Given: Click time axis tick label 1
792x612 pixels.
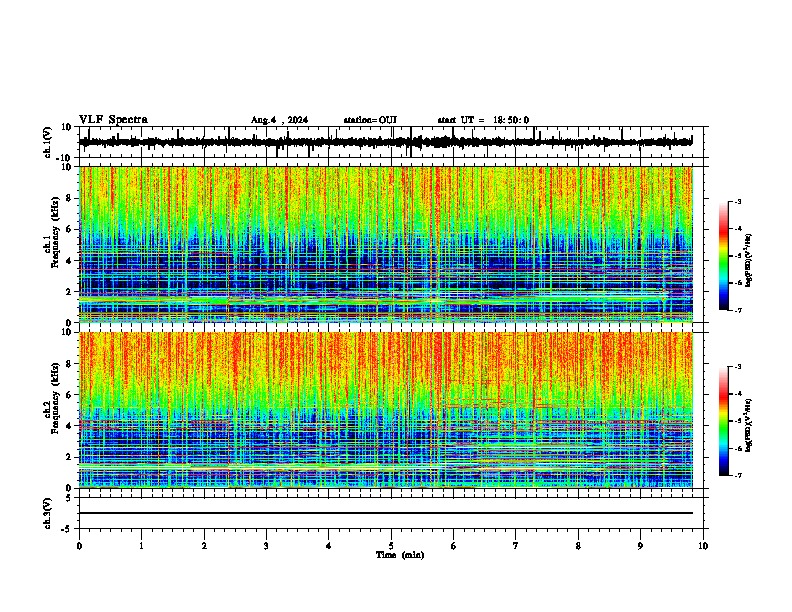Looking at the screenshot, I should pyautogui.click(x=141, y=546).
